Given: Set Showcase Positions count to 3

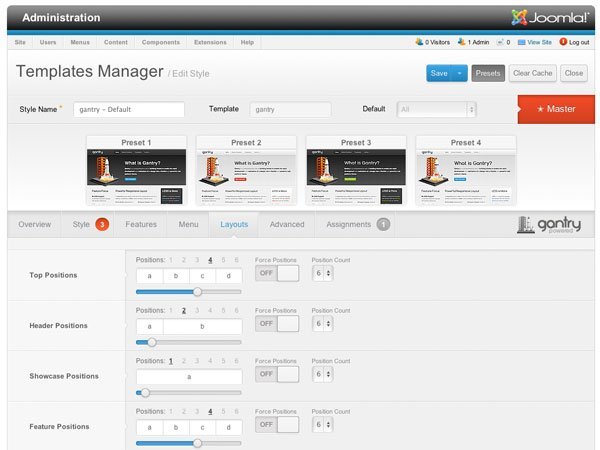Looking at the screenshot, I should tap(197, 361).
